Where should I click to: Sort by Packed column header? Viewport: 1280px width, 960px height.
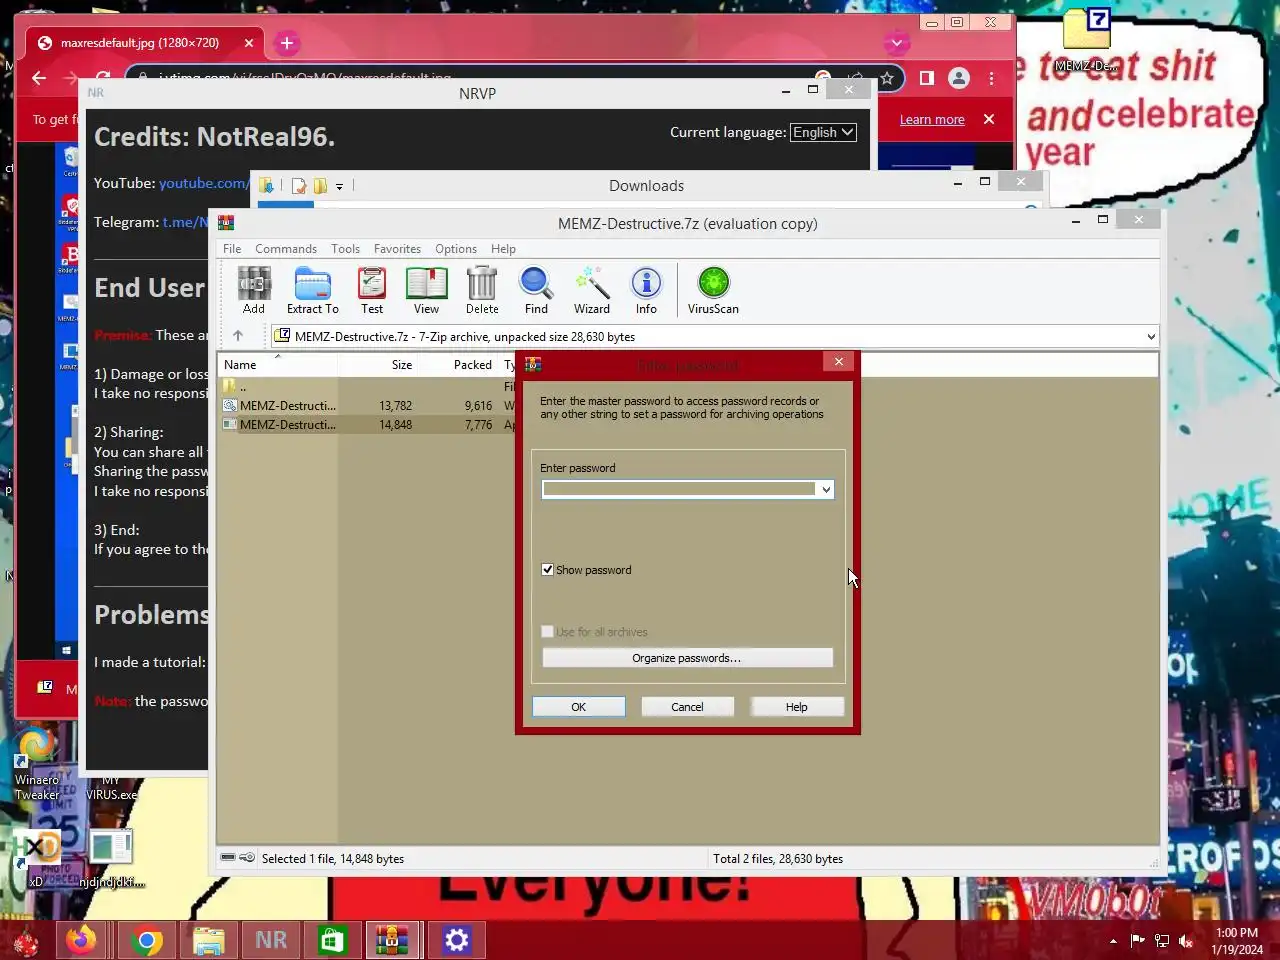pyautogui.click(x=458, y=365)
